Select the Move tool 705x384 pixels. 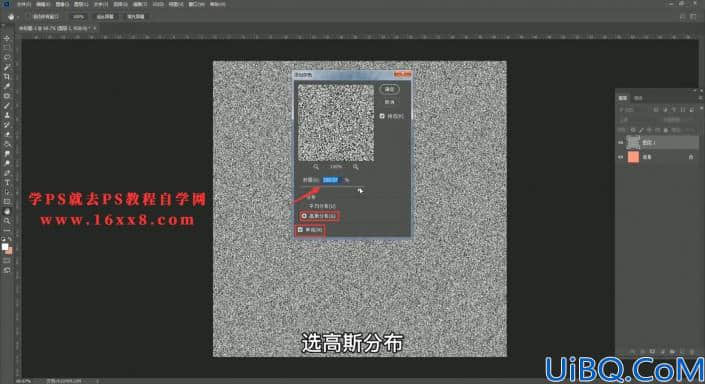tap(7, 38)
